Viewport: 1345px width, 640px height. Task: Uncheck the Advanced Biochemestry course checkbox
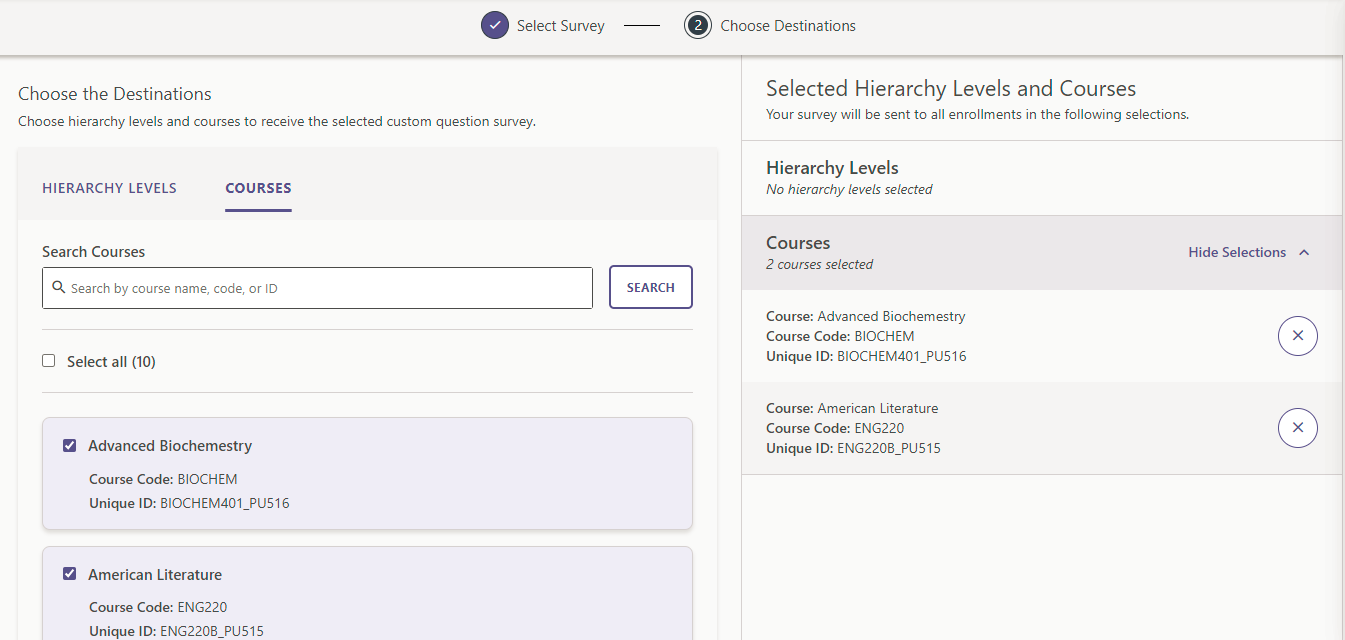[70, 446]
